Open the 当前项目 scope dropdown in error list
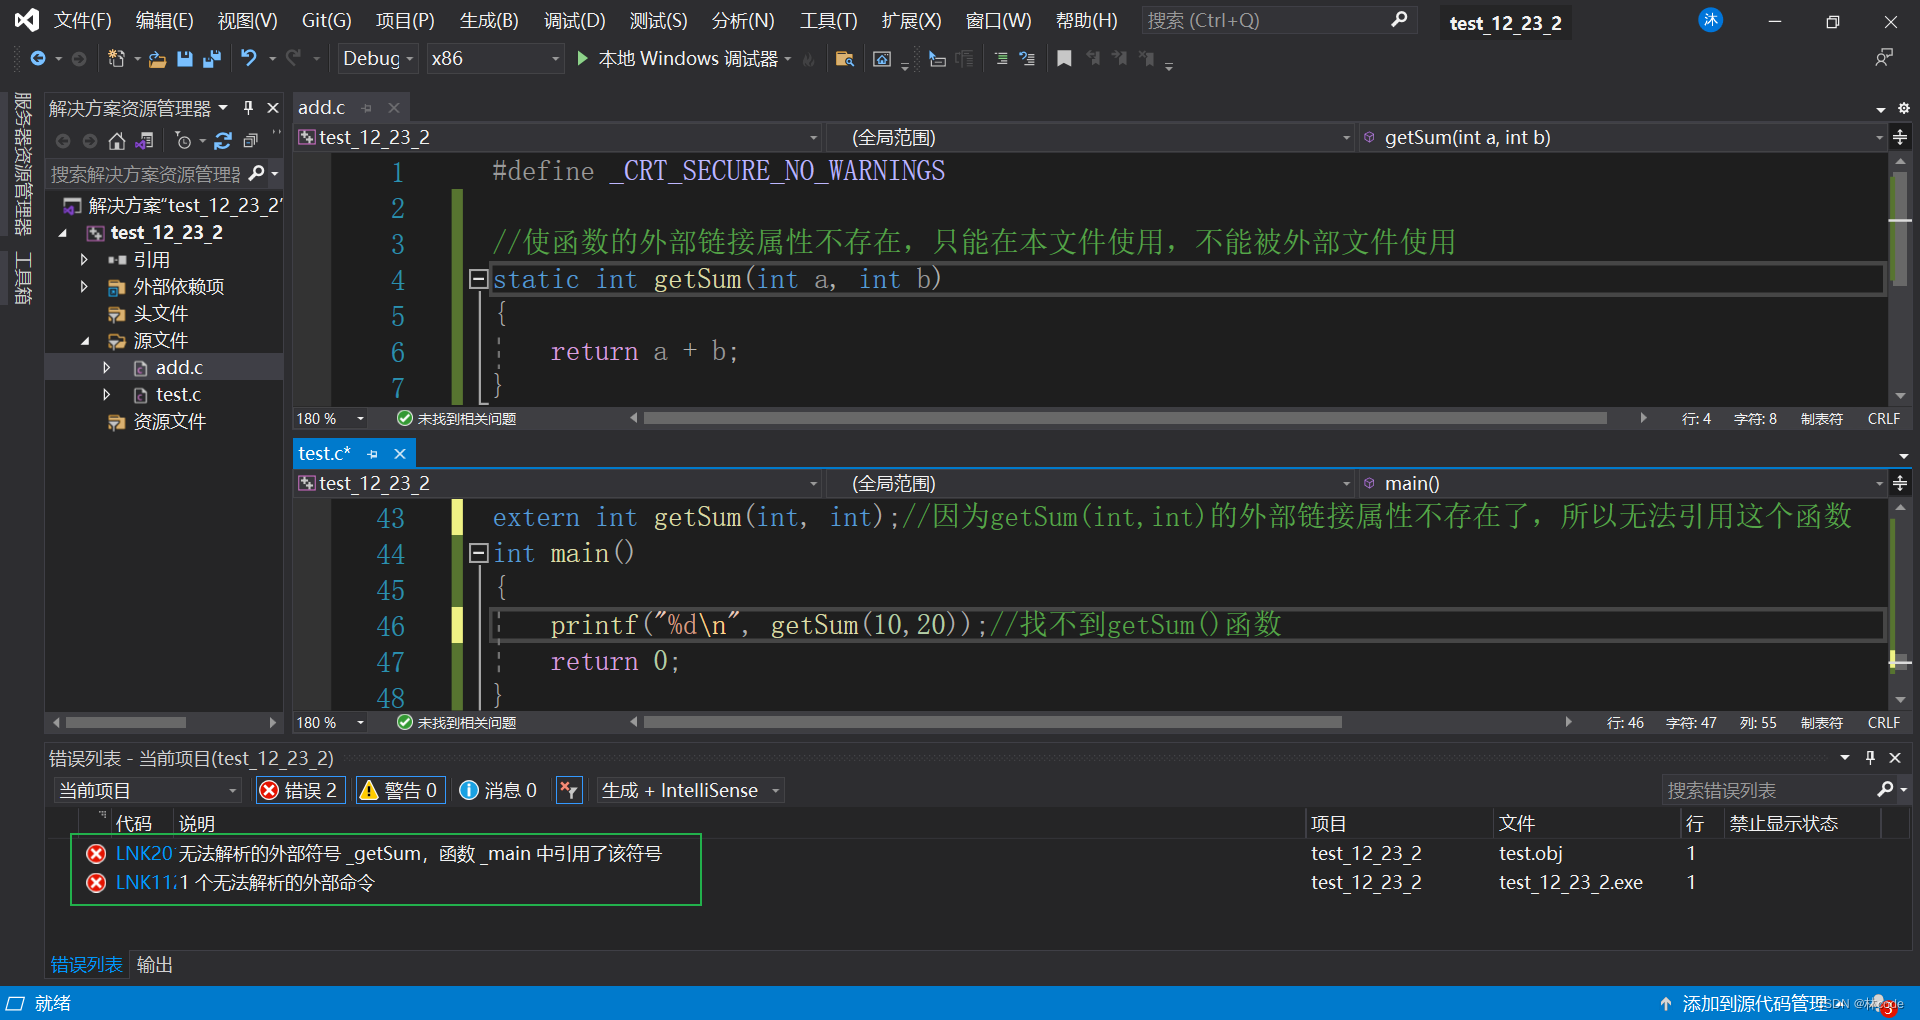Viewport: 1920px width, 1020px height. 147,790
